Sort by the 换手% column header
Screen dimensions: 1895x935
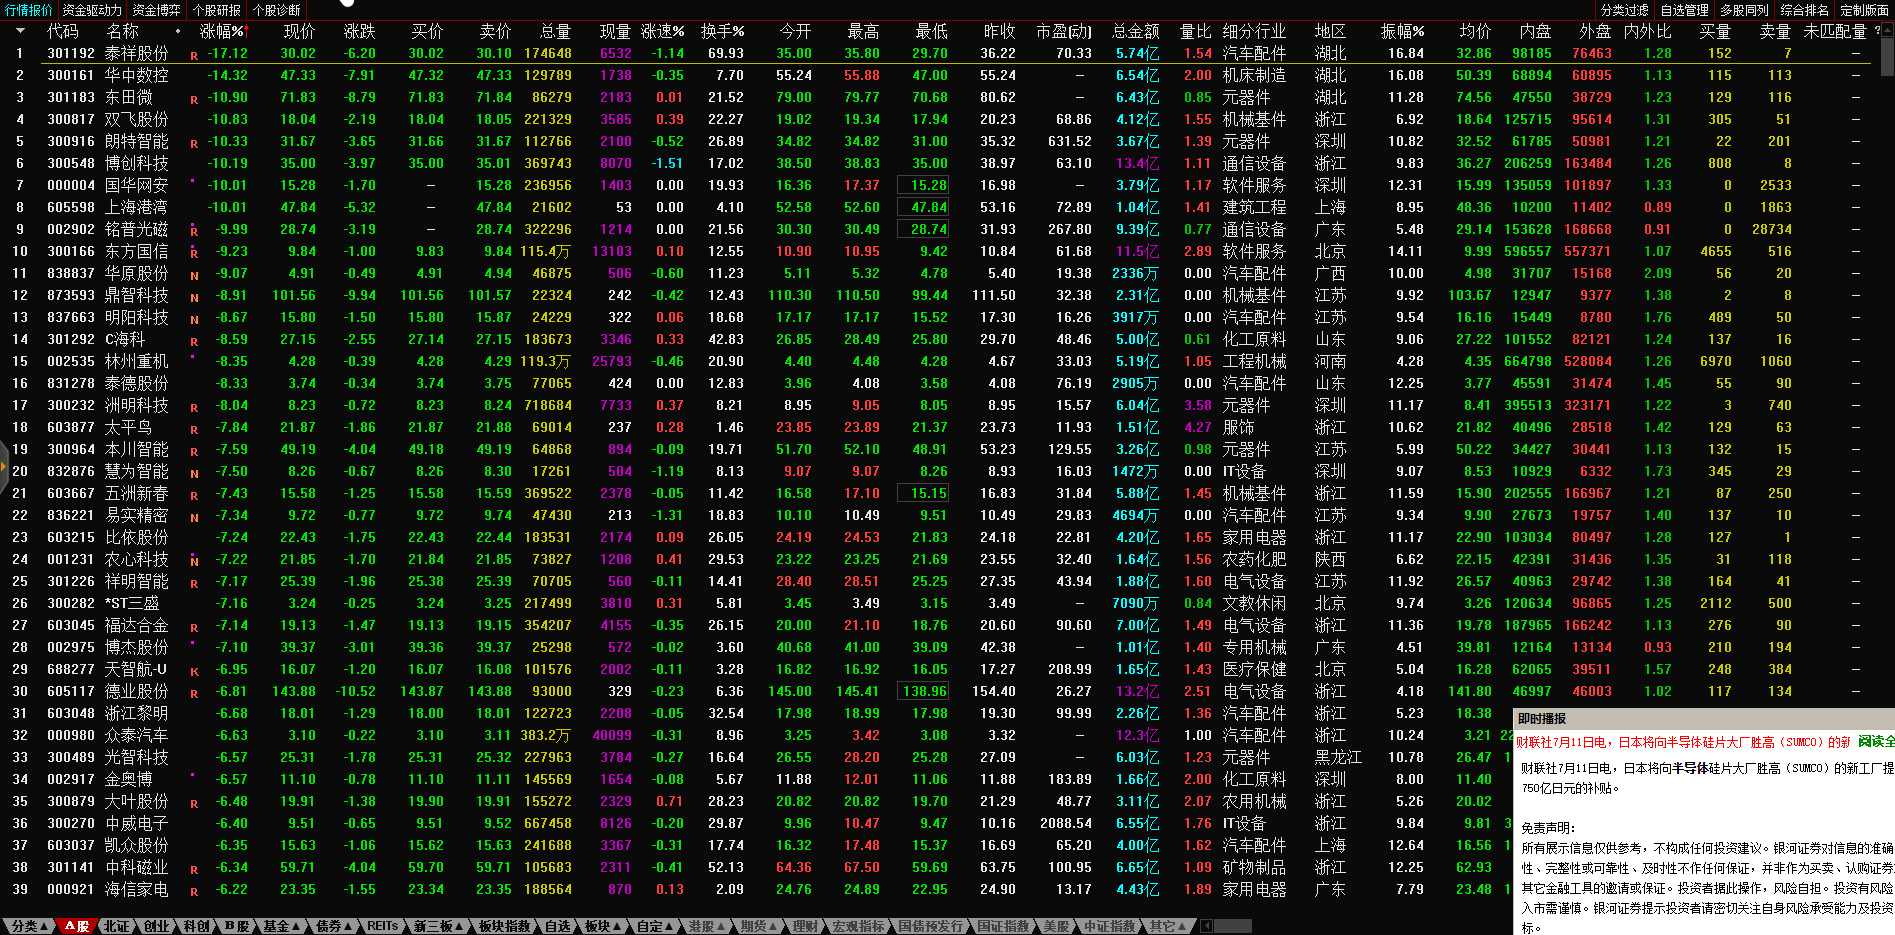tap(722, 31)
